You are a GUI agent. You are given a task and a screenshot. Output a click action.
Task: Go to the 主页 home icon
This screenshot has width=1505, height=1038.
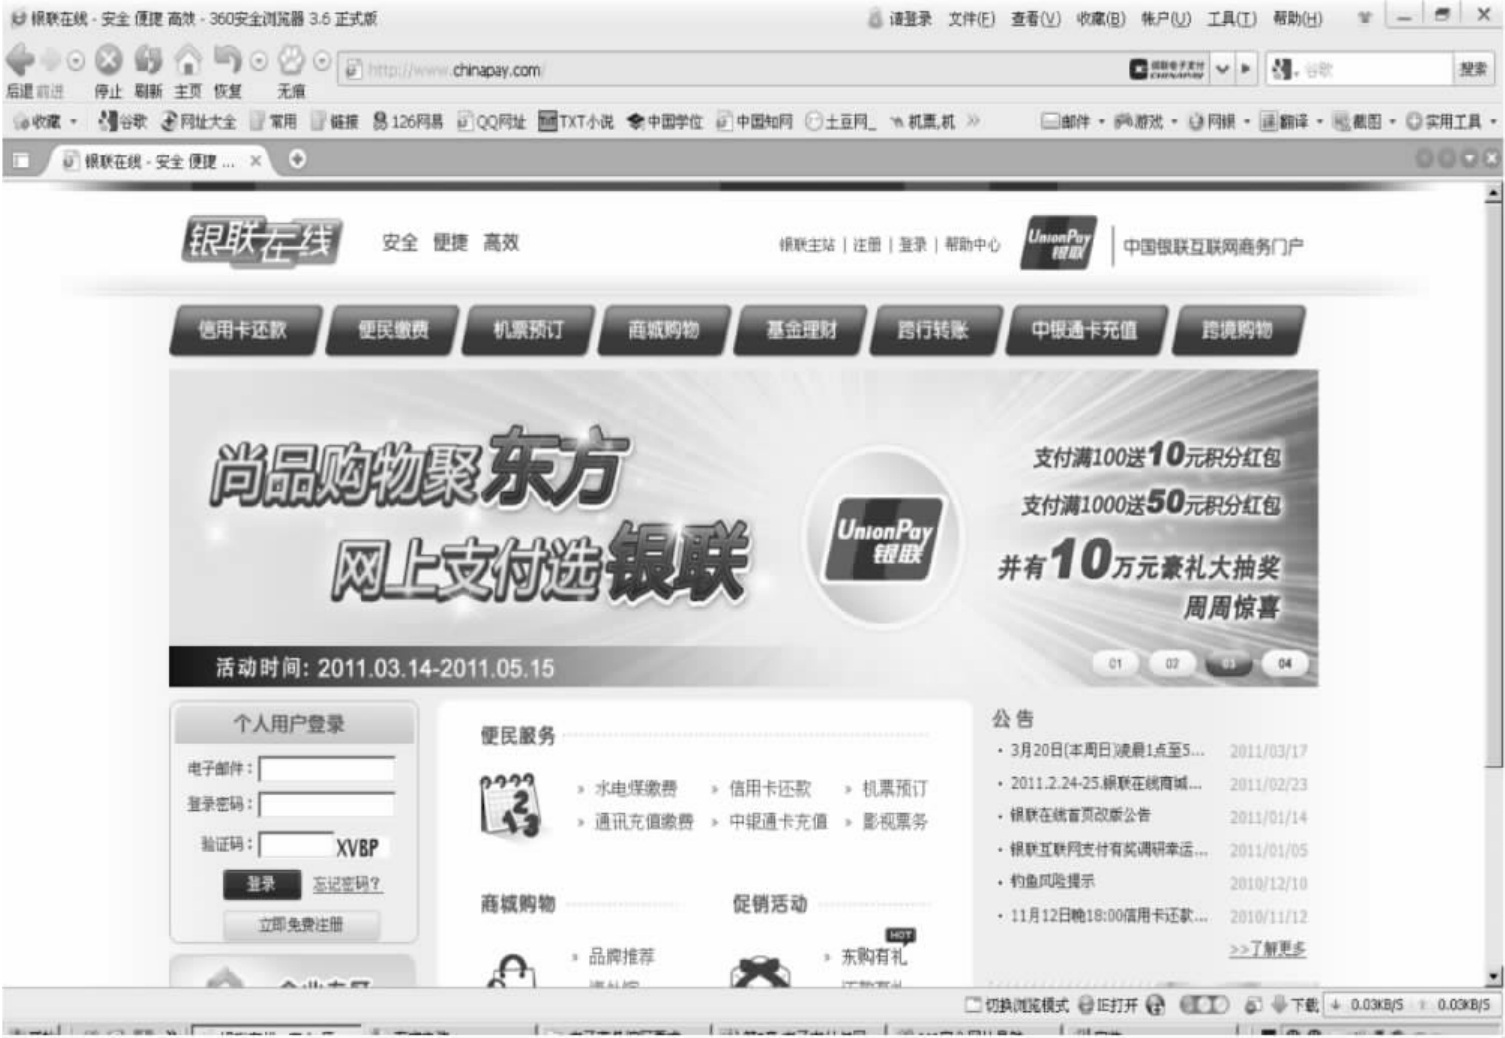coord(188,61)
